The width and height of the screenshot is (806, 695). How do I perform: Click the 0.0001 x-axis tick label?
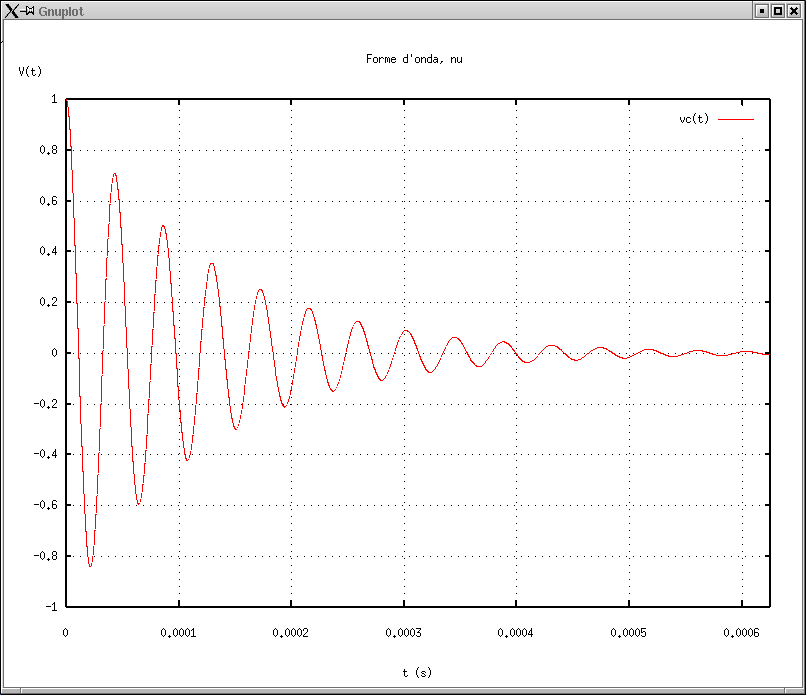[x=179, y=633]
